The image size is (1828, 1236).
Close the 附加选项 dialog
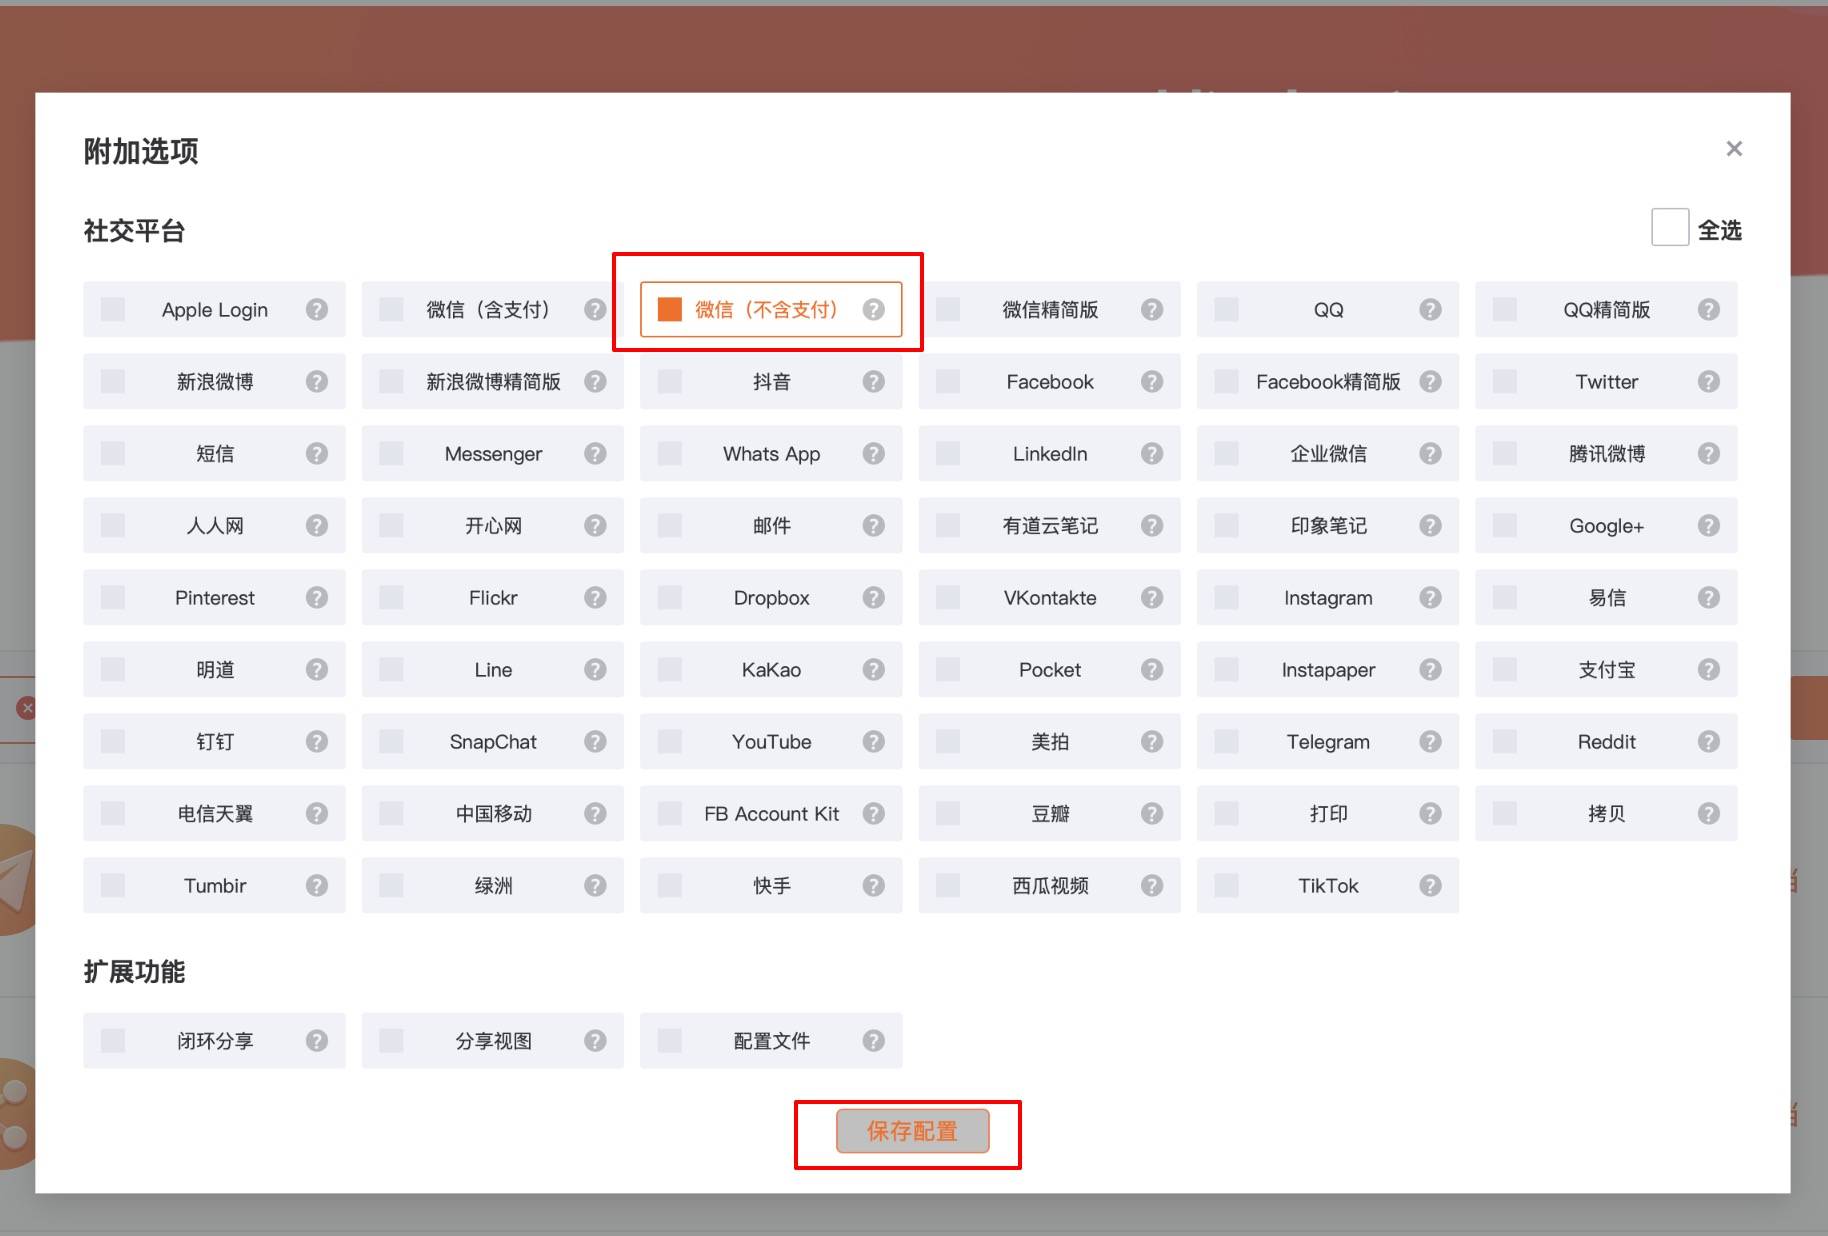click(x=1734, y=148)
